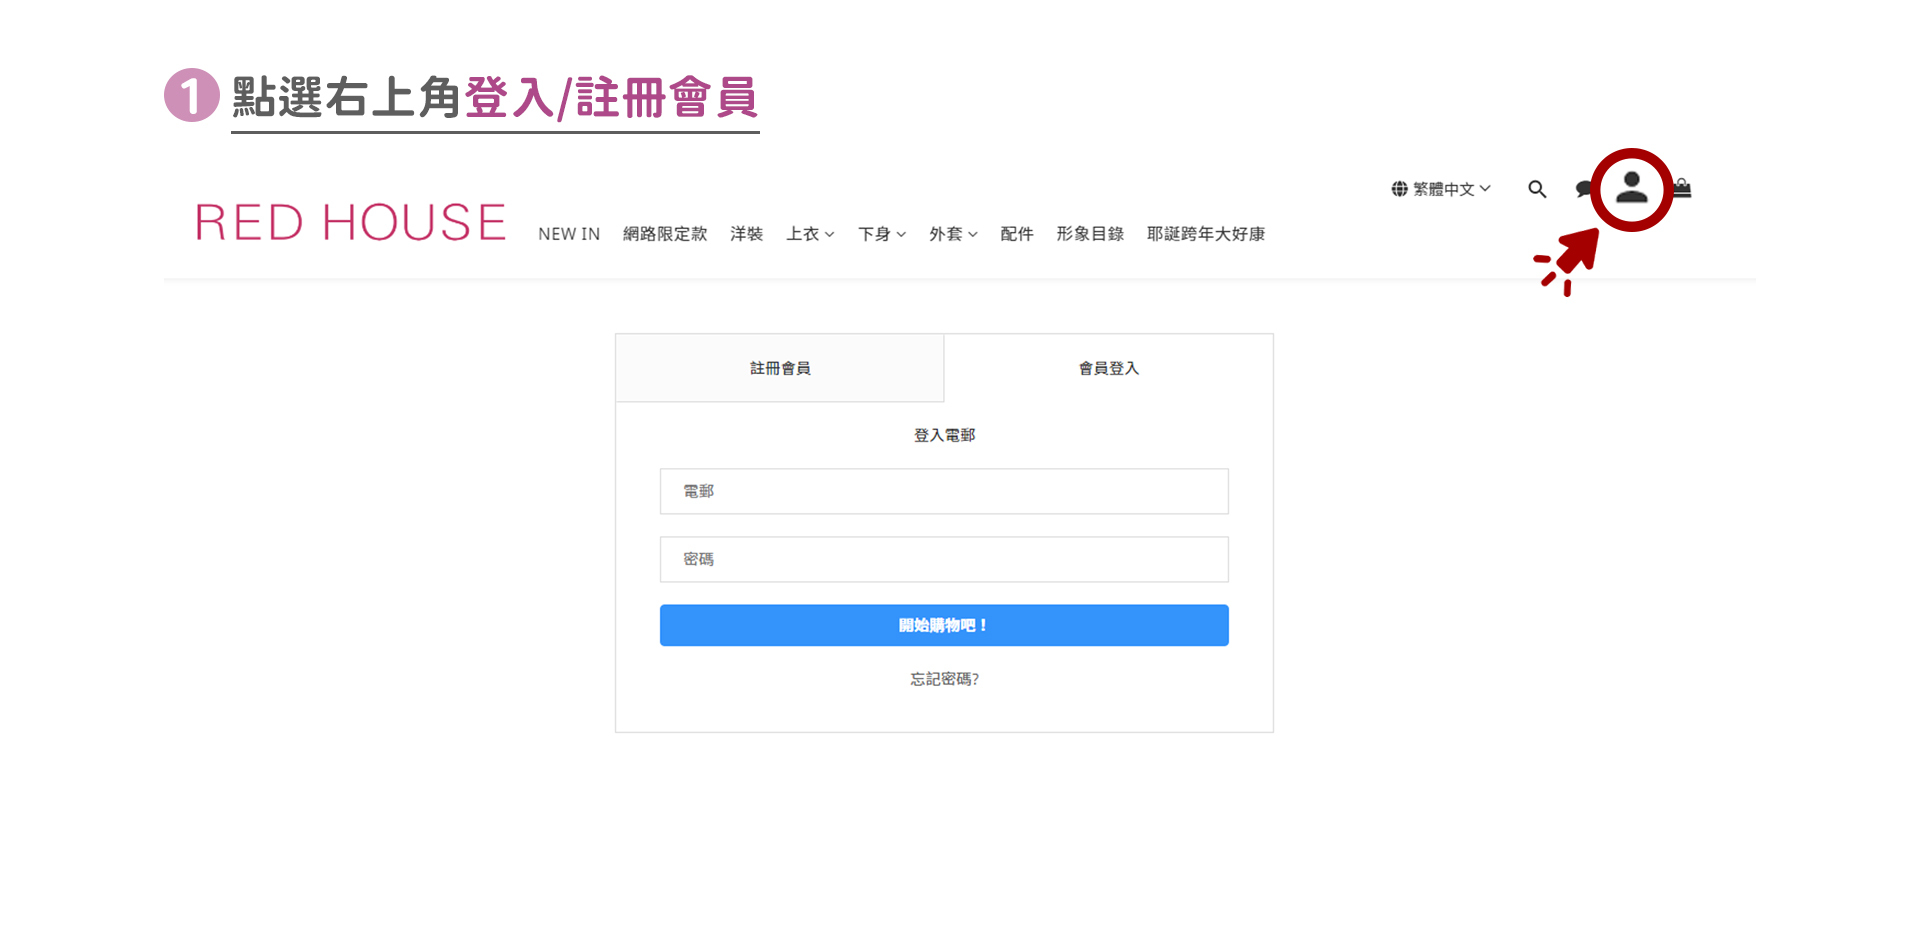Image resolution: width=1920 pixels, height=938 pixels.
Task: Focus the 電郵 email input field
Action: [x=944, y=491]
